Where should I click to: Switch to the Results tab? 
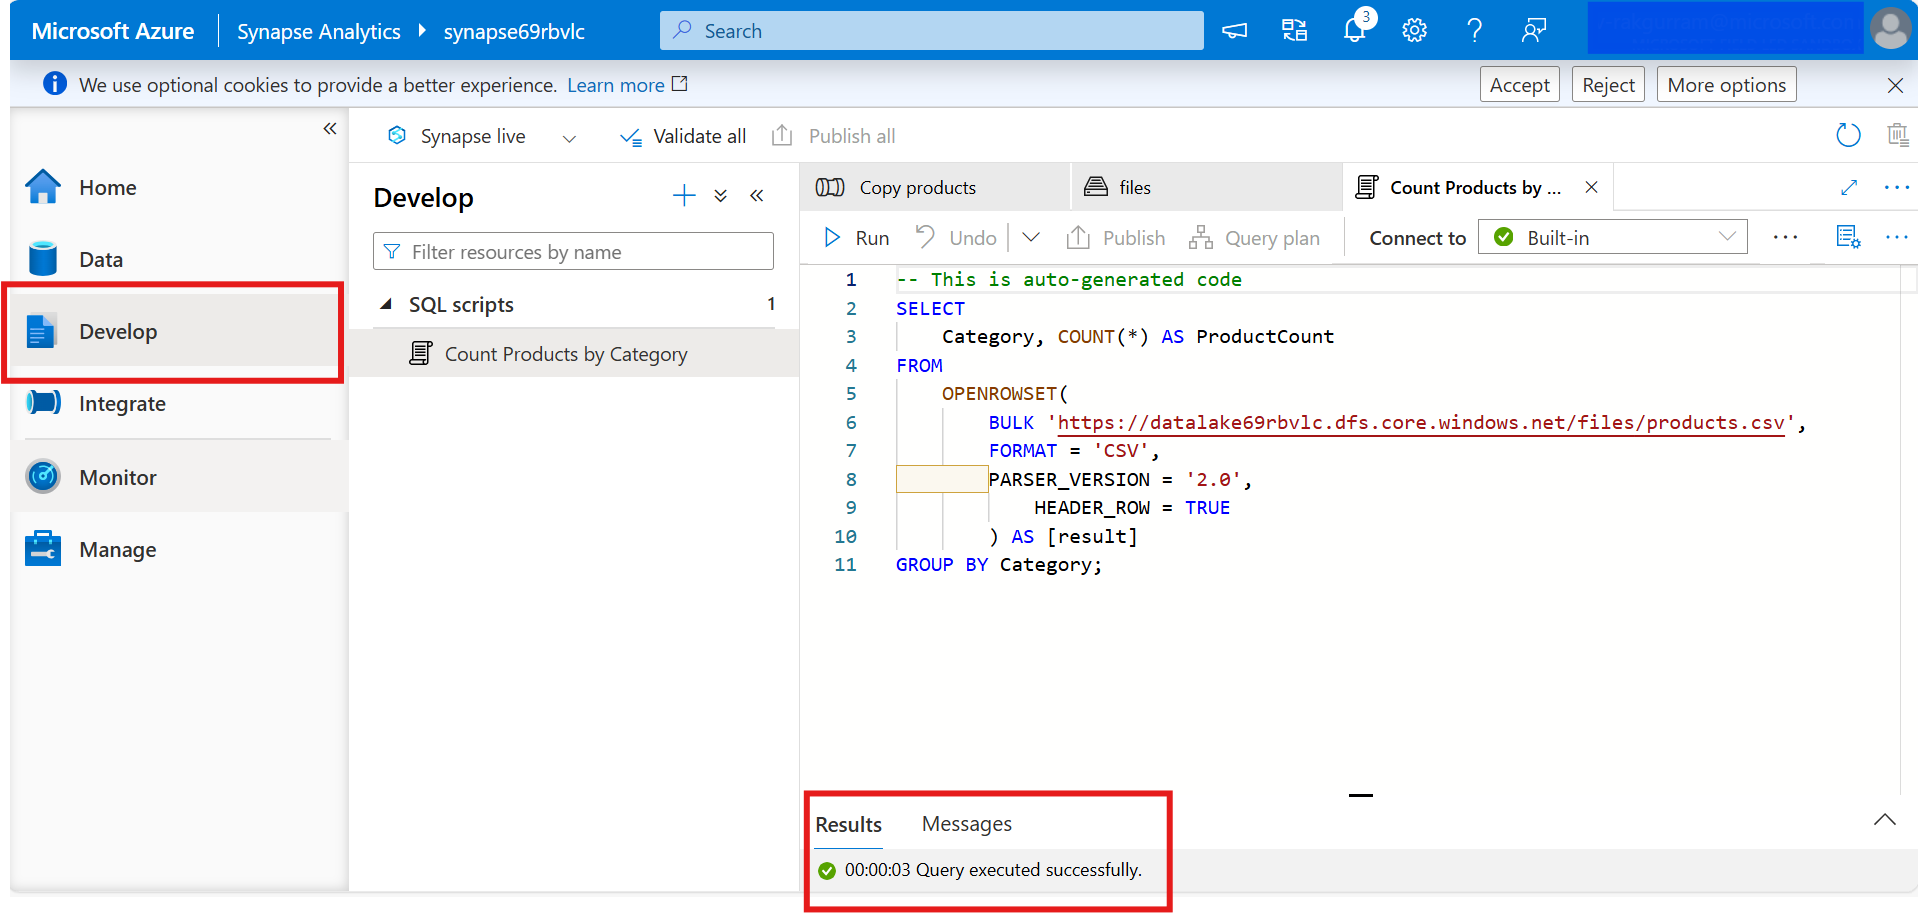pyautogui.click(x=848, y=824)
